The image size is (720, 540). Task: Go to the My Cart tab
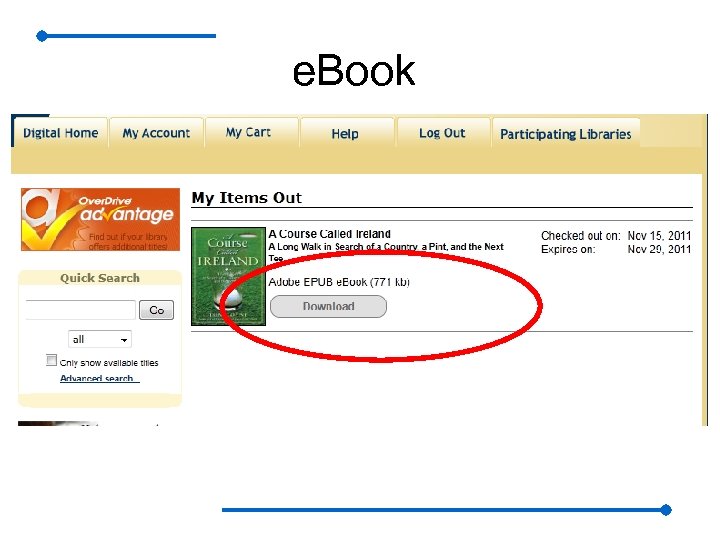pyautogui.click(x=248, y=132)
